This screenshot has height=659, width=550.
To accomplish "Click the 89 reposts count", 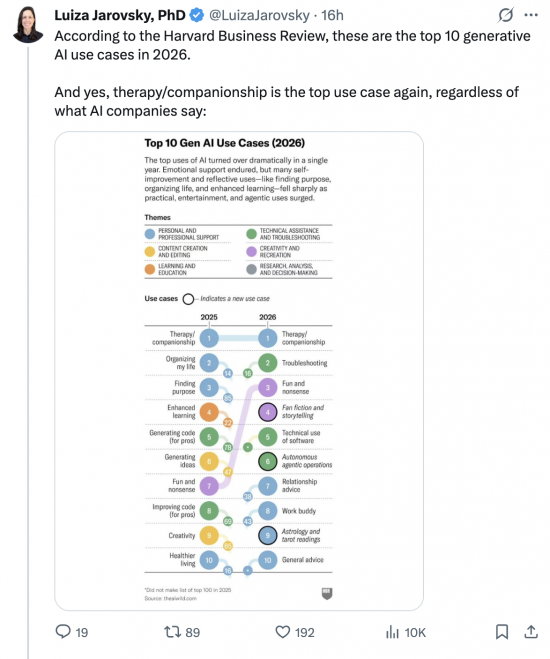I will pyautogui.click(x=192, y=632).
